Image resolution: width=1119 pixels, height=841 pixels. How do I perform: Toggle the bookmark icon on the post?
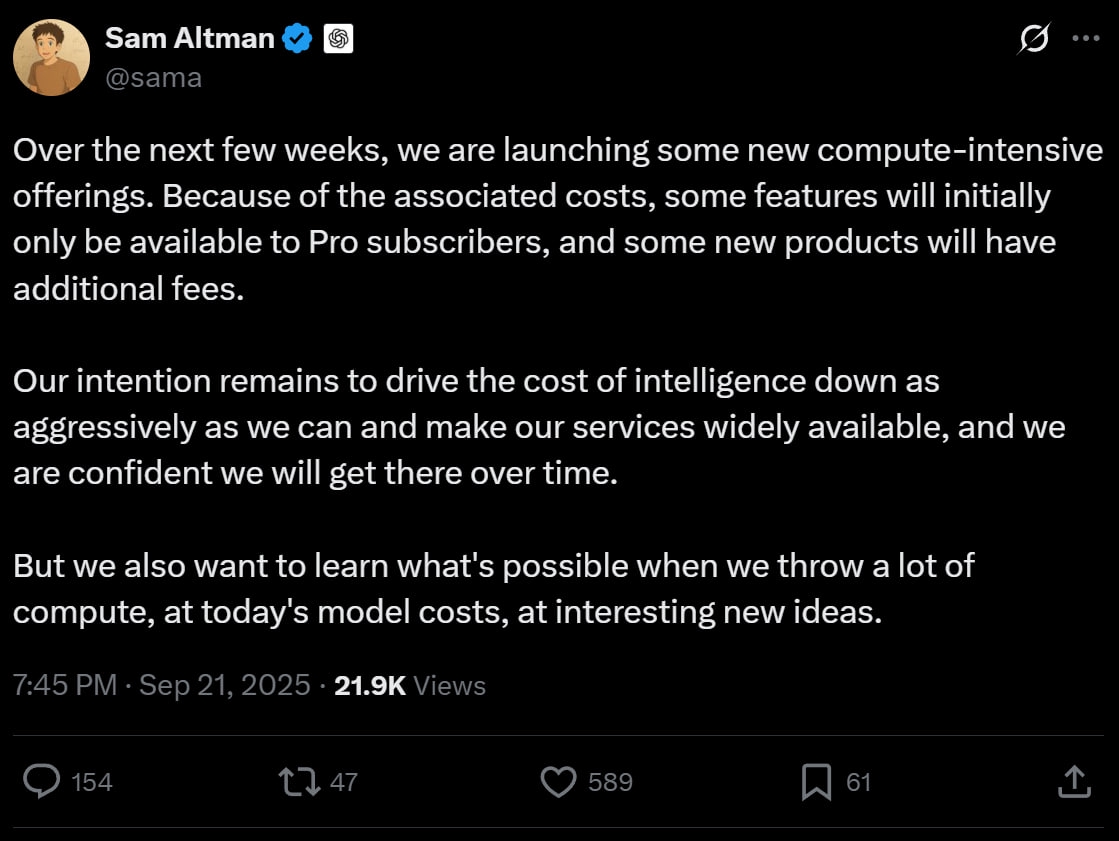[816, 781]
